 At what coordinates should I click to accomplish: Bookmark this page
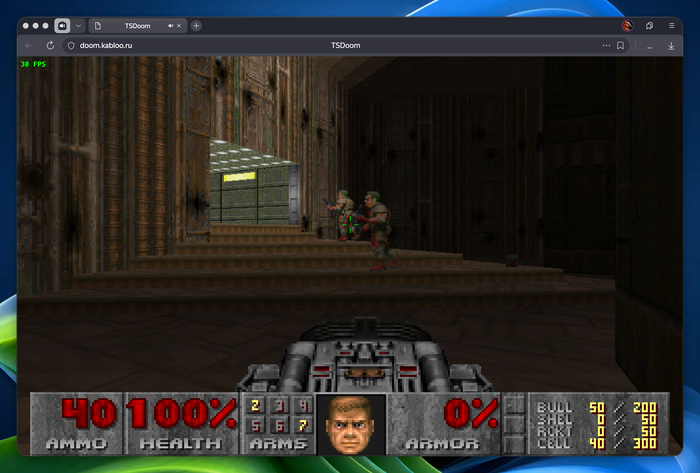[x=621, y=45]
